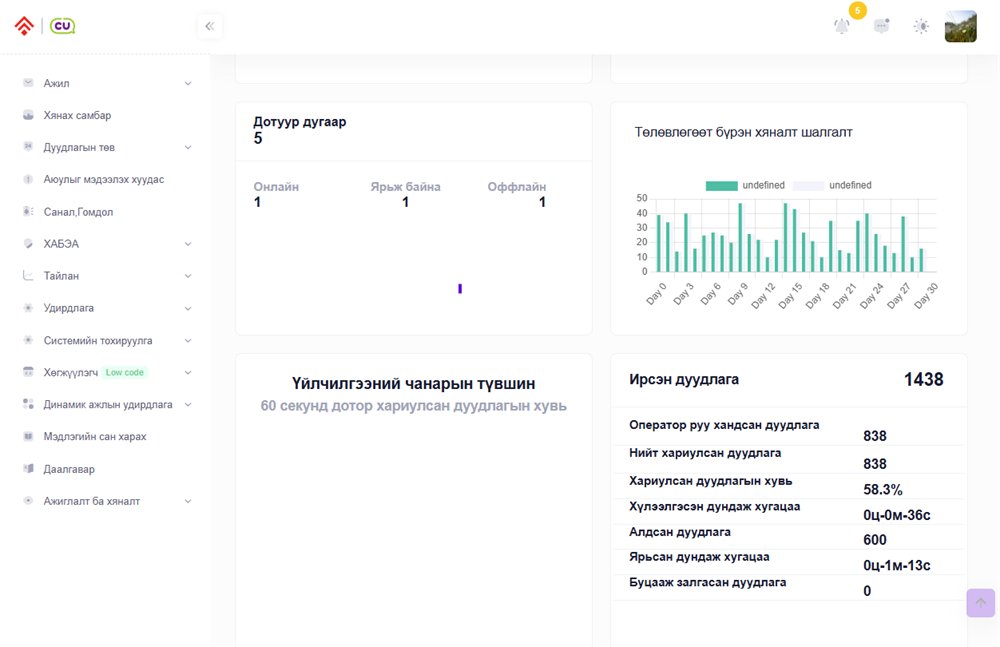Click the Даалгавар icon
The image size is (1000, 647).
point(28,468)
